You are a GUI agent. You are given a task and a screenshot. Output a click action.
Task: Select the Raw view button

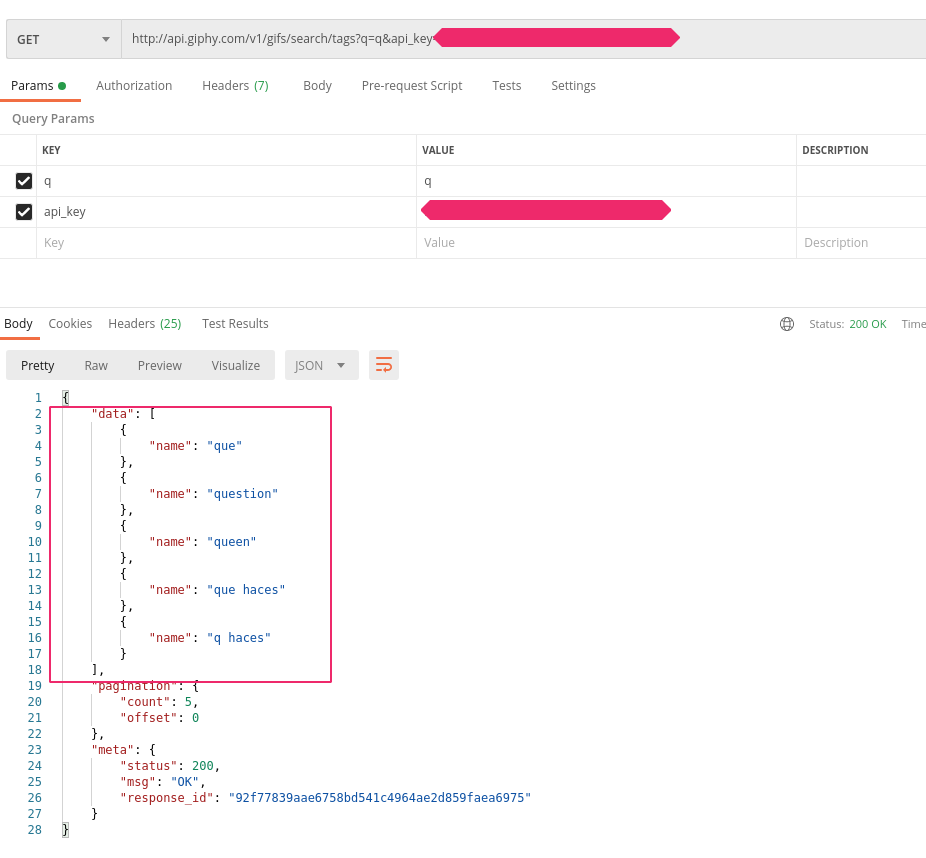click(x=96, y=366)
